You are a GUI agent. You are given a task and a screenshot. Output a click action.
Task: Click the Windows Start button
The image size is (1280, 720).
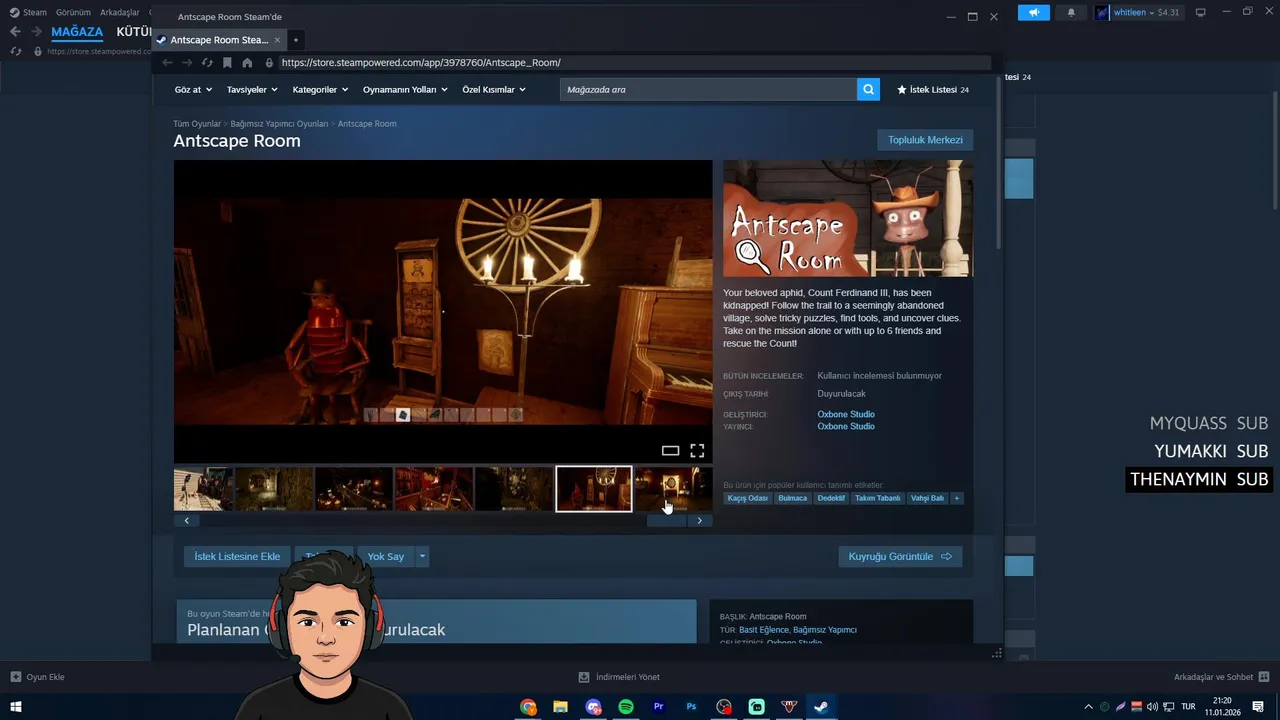[x=16, y=707]
